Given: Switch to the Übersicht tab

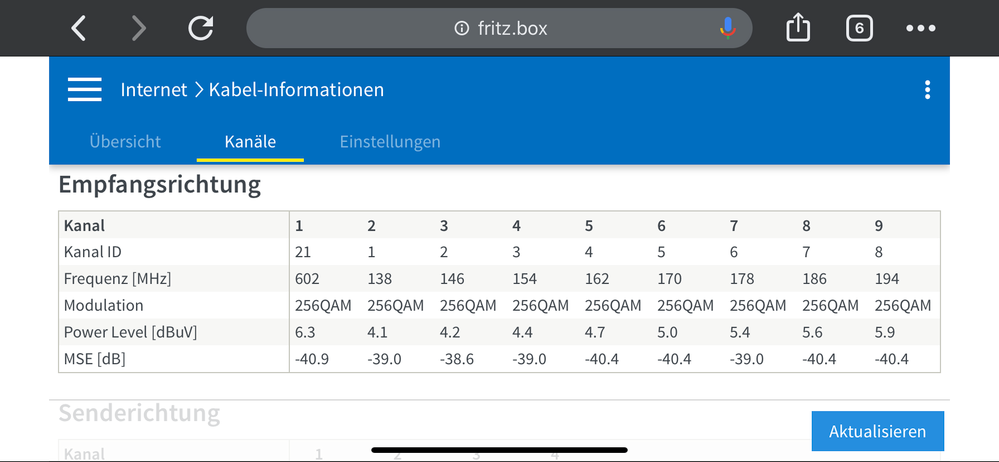Looking at the screenshot, I should point(125,142).
